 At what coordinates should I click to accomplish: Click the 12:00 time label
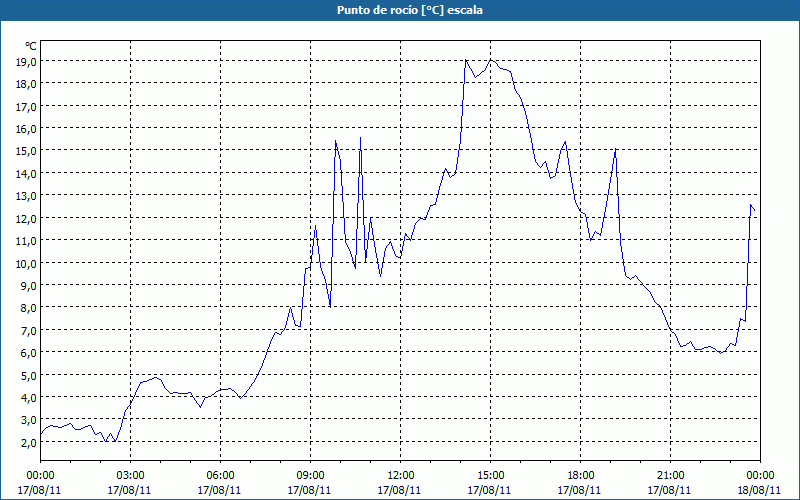pyautogui.click(x=401, y=476)
